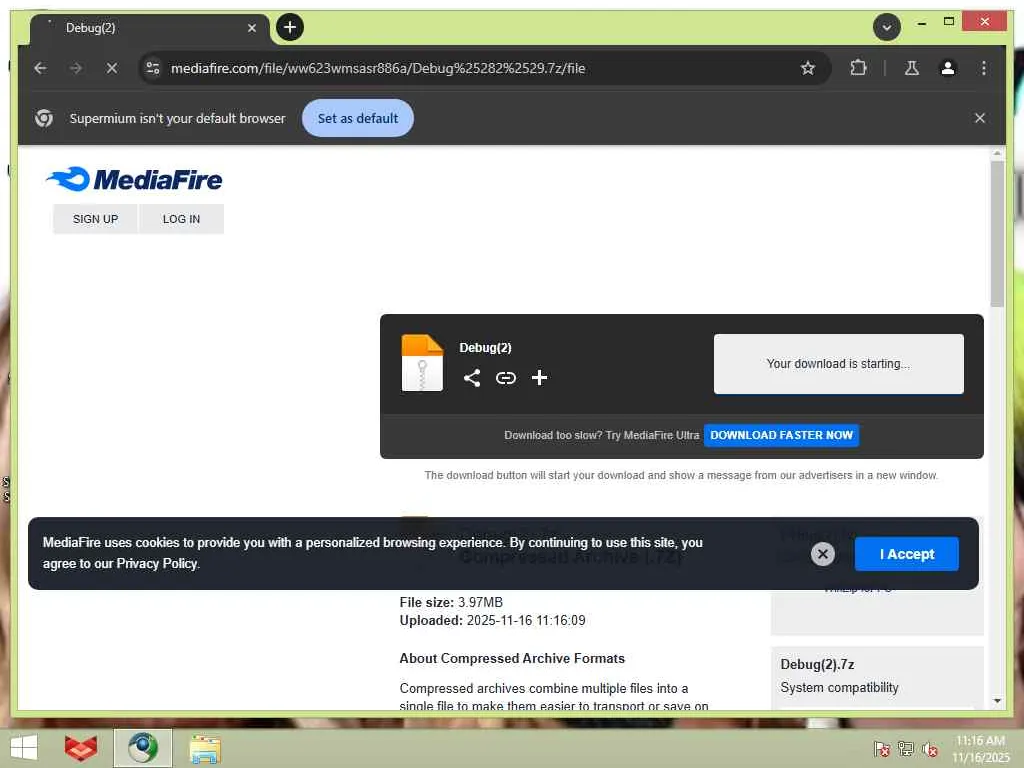Click the scrollbar up arrow
Viewport: 1024px width, 768px height.
[997, 153]
